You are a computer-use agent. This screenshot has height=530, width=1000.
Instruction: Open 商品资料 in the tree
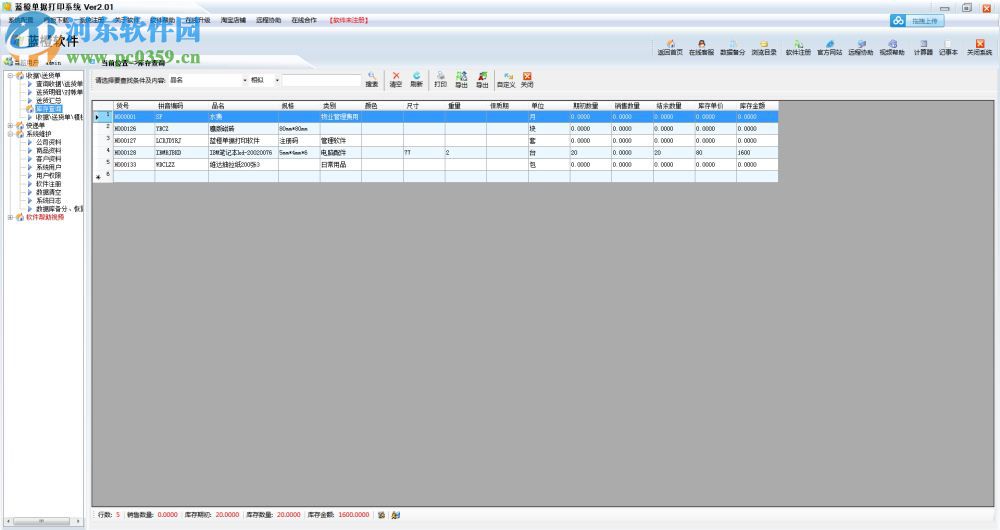pos(48,151)
